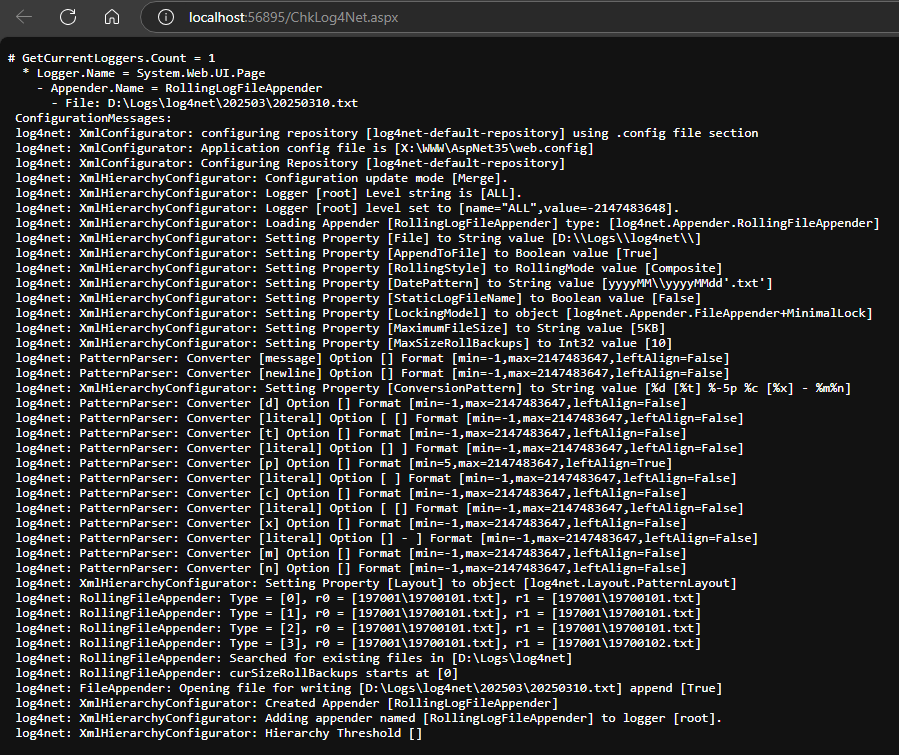This screenshot has height=755, width=899.
Task: Click the Setting Property [DatePattern] line
Action: tap(394, 283)
